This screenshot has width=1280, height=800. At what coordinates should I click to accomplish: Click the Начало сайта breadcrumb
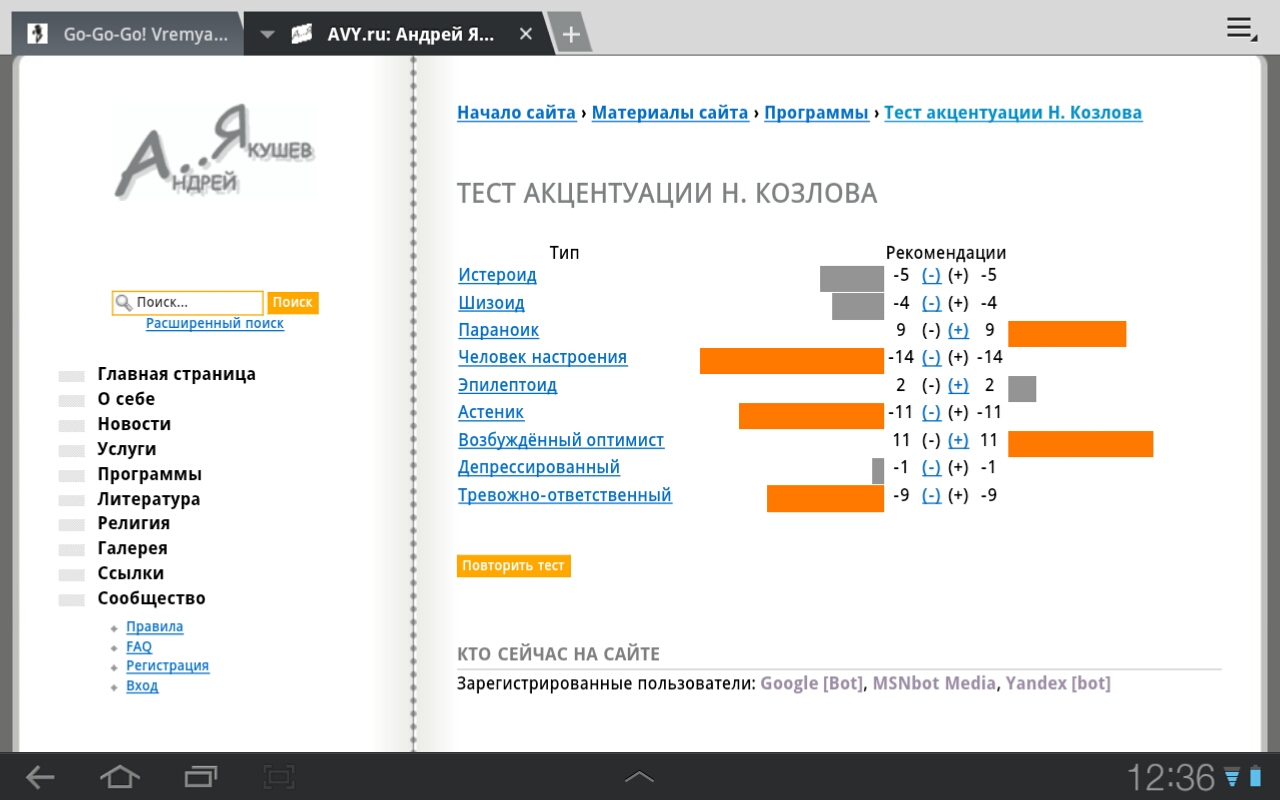516,113
